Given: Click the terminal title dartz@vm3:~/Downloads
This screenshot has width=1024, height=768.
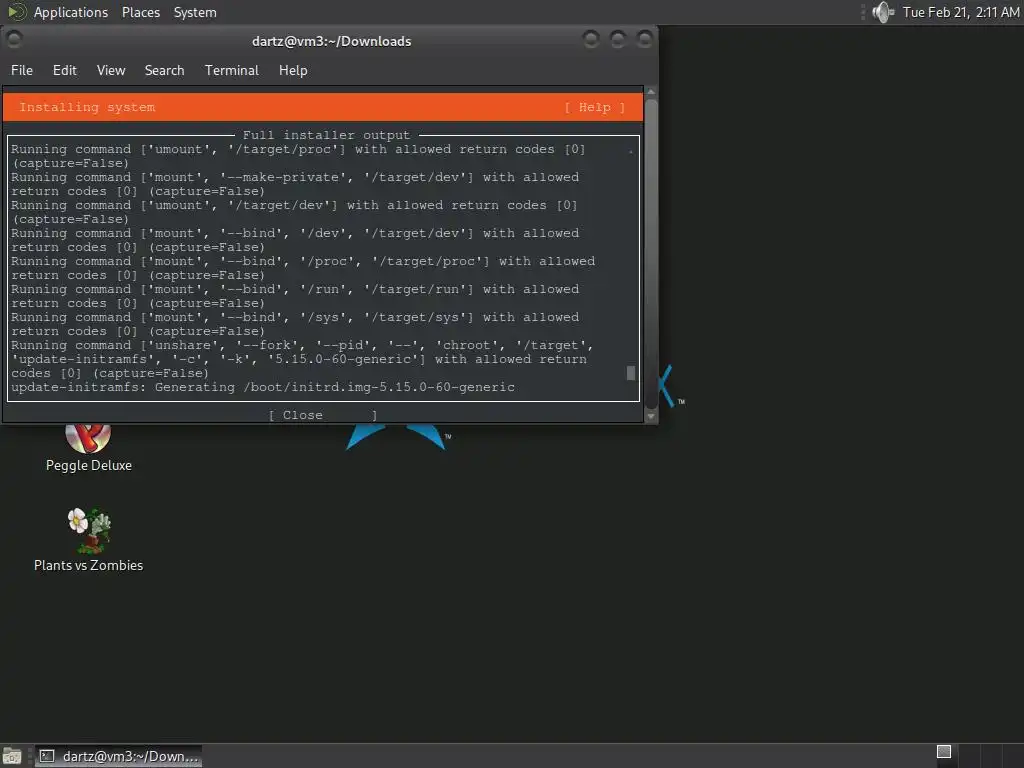Looking at the screenshot, I should pyautogui.click(x=332, y=41).
